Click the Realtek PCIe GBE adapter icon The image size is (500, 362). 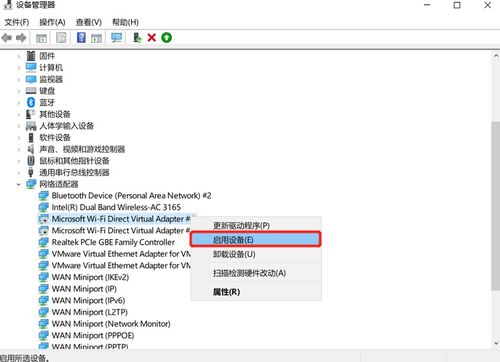click(x=44, y=242)
